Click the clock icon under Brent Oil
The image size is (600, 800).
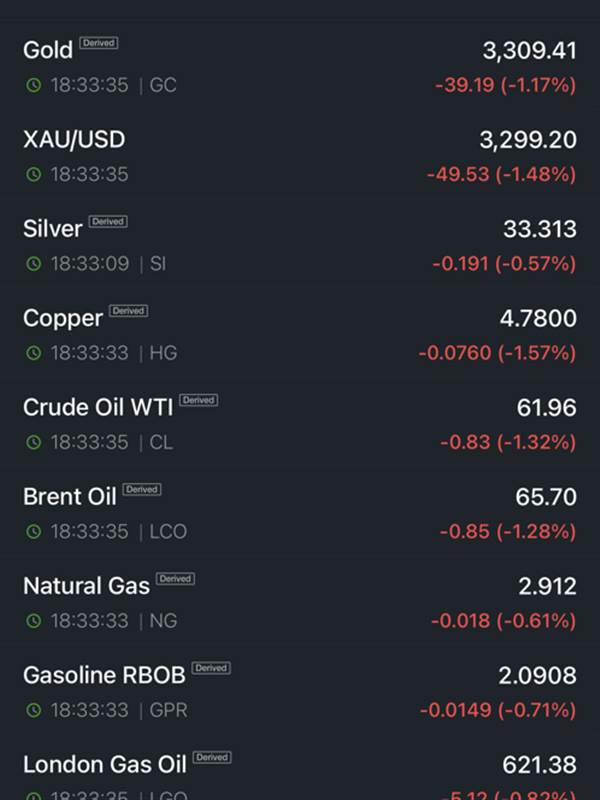34,531
